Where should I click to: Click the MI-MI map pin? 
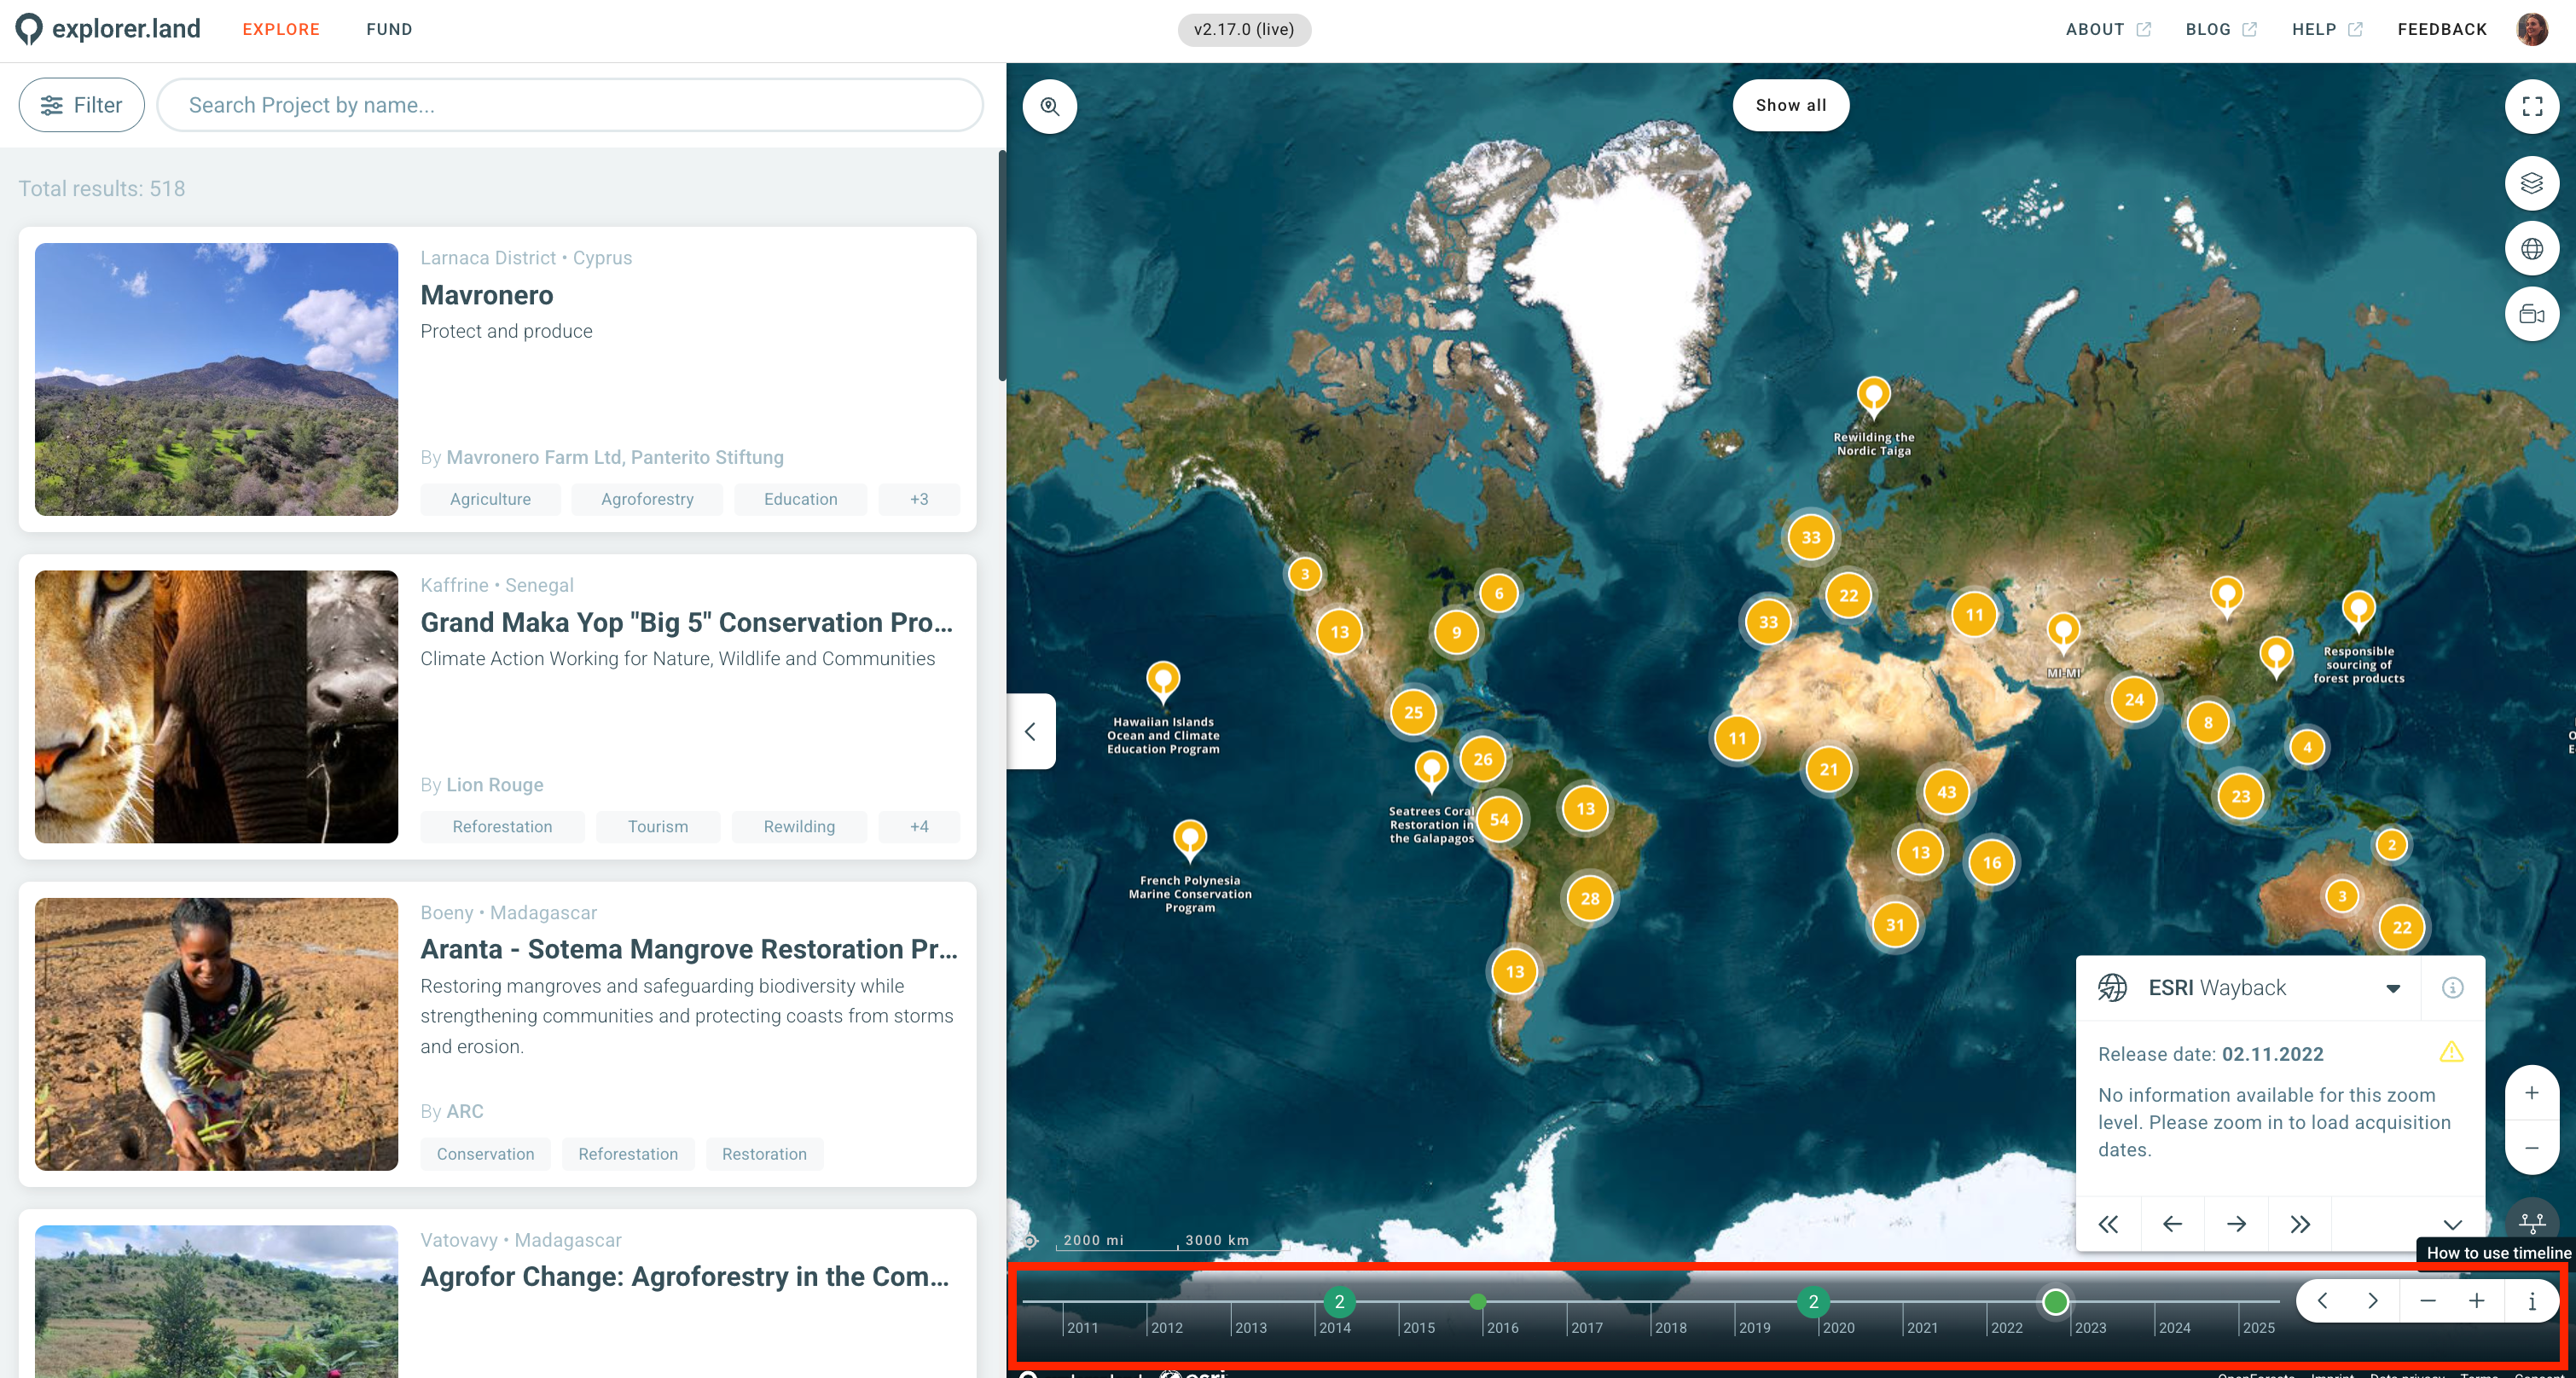[2063, 633]
